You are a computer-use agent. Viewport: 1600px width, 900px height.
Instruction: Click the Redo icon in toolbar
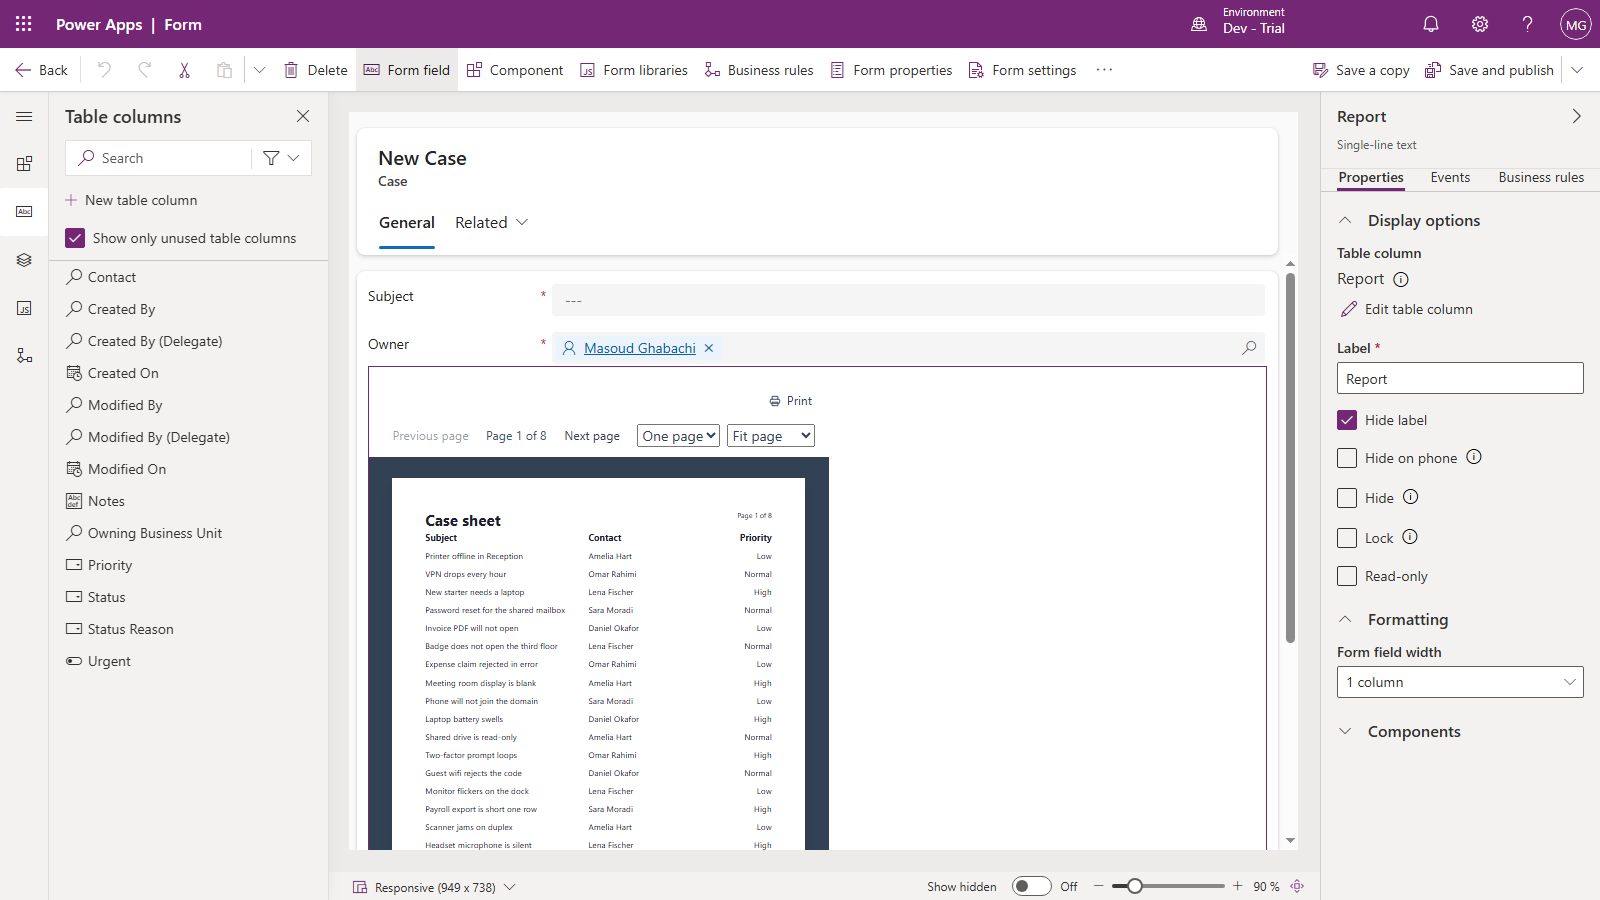[x=144, y=70]
